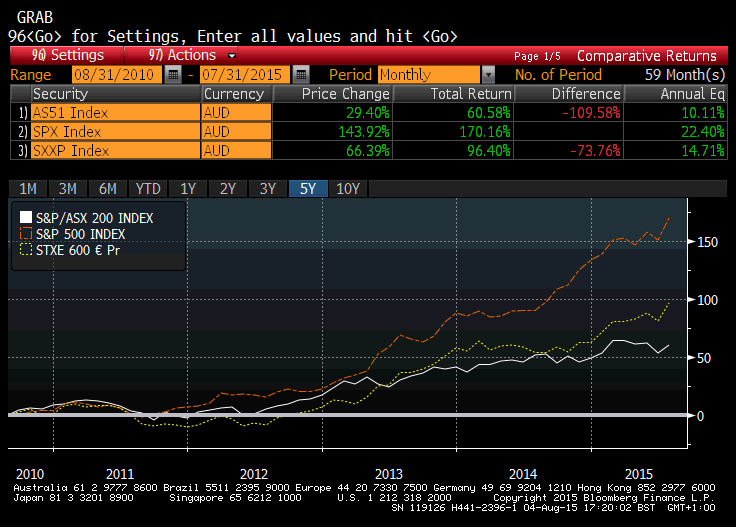Click the row number 2) cell
This screenshot has height=527, width=736.
21,131
